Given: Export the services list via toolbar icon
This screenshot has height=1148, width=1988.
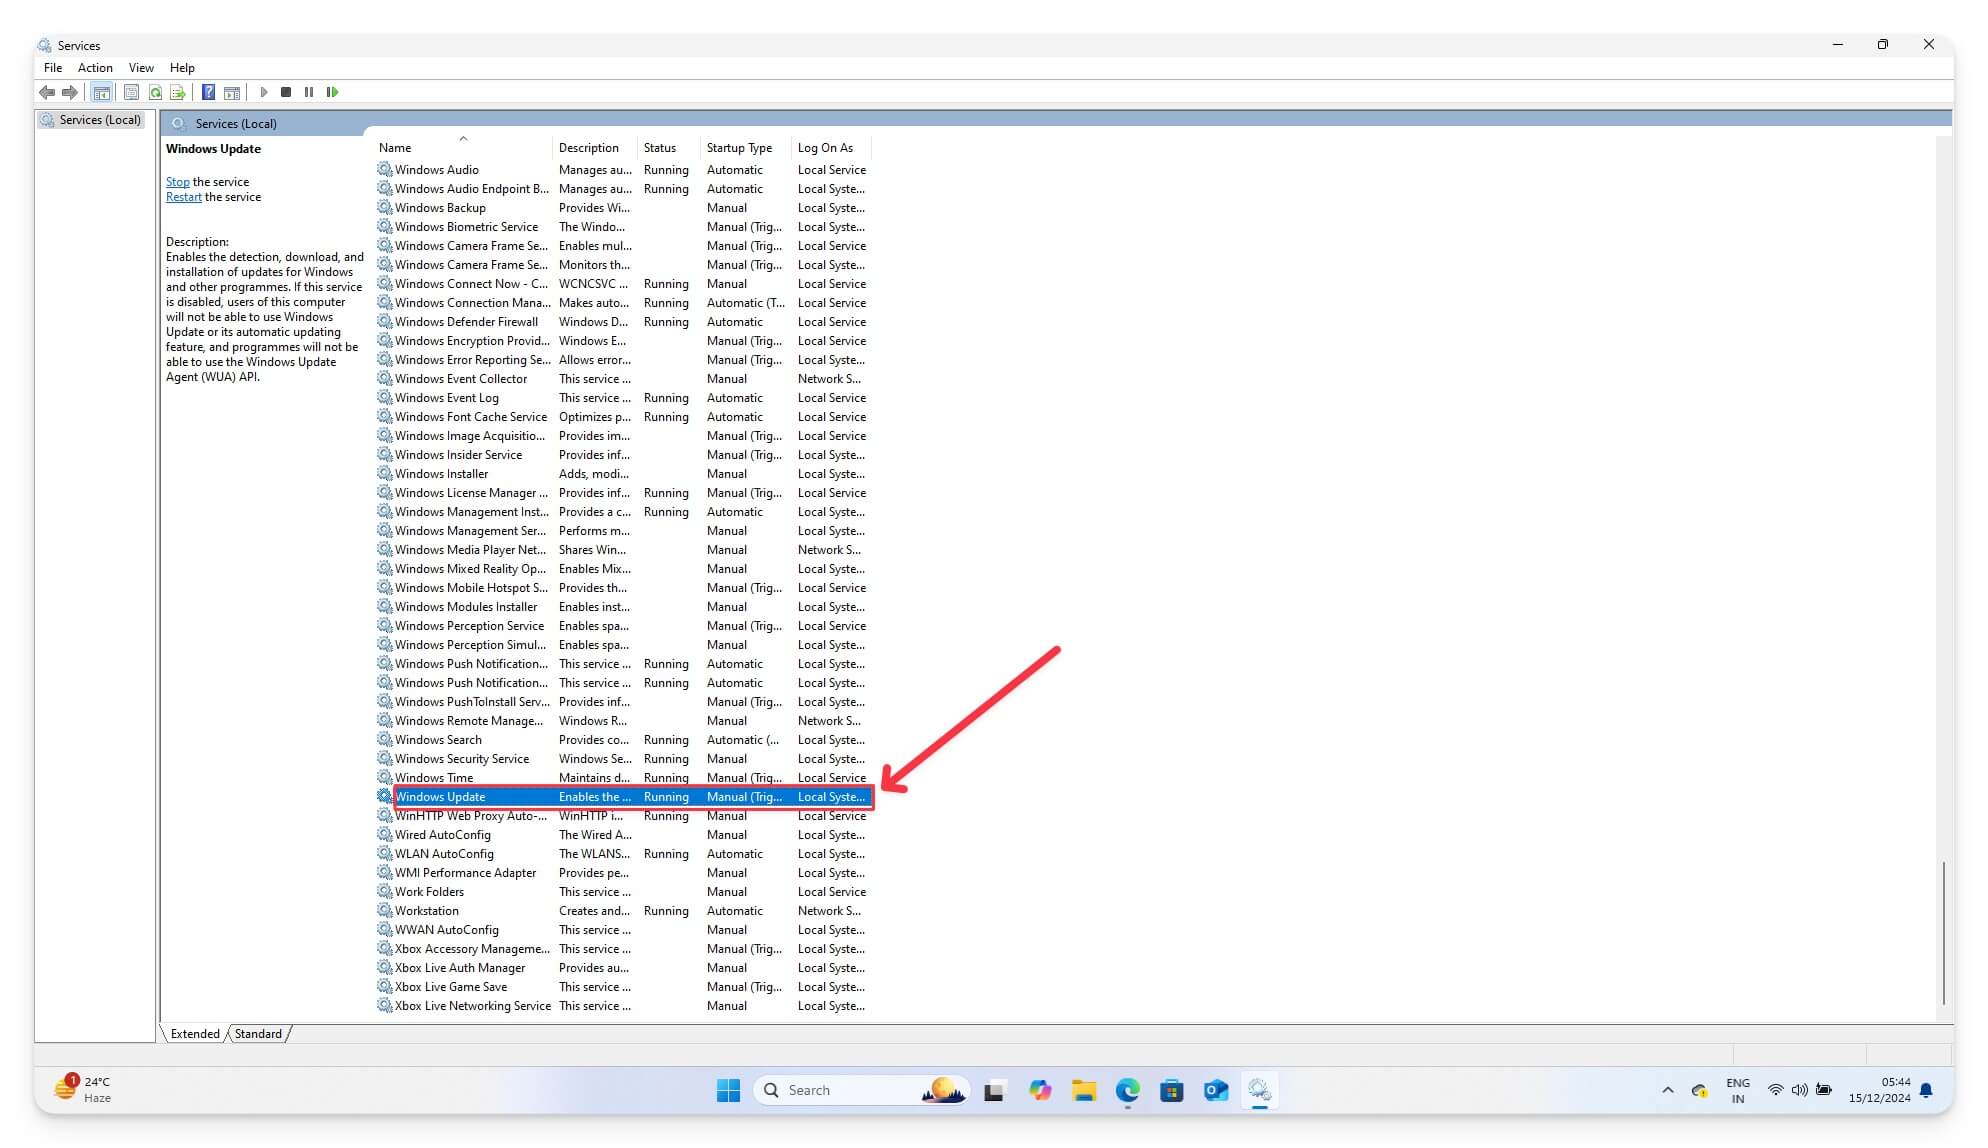Looking at the screenshot, I should click(178, 92).
